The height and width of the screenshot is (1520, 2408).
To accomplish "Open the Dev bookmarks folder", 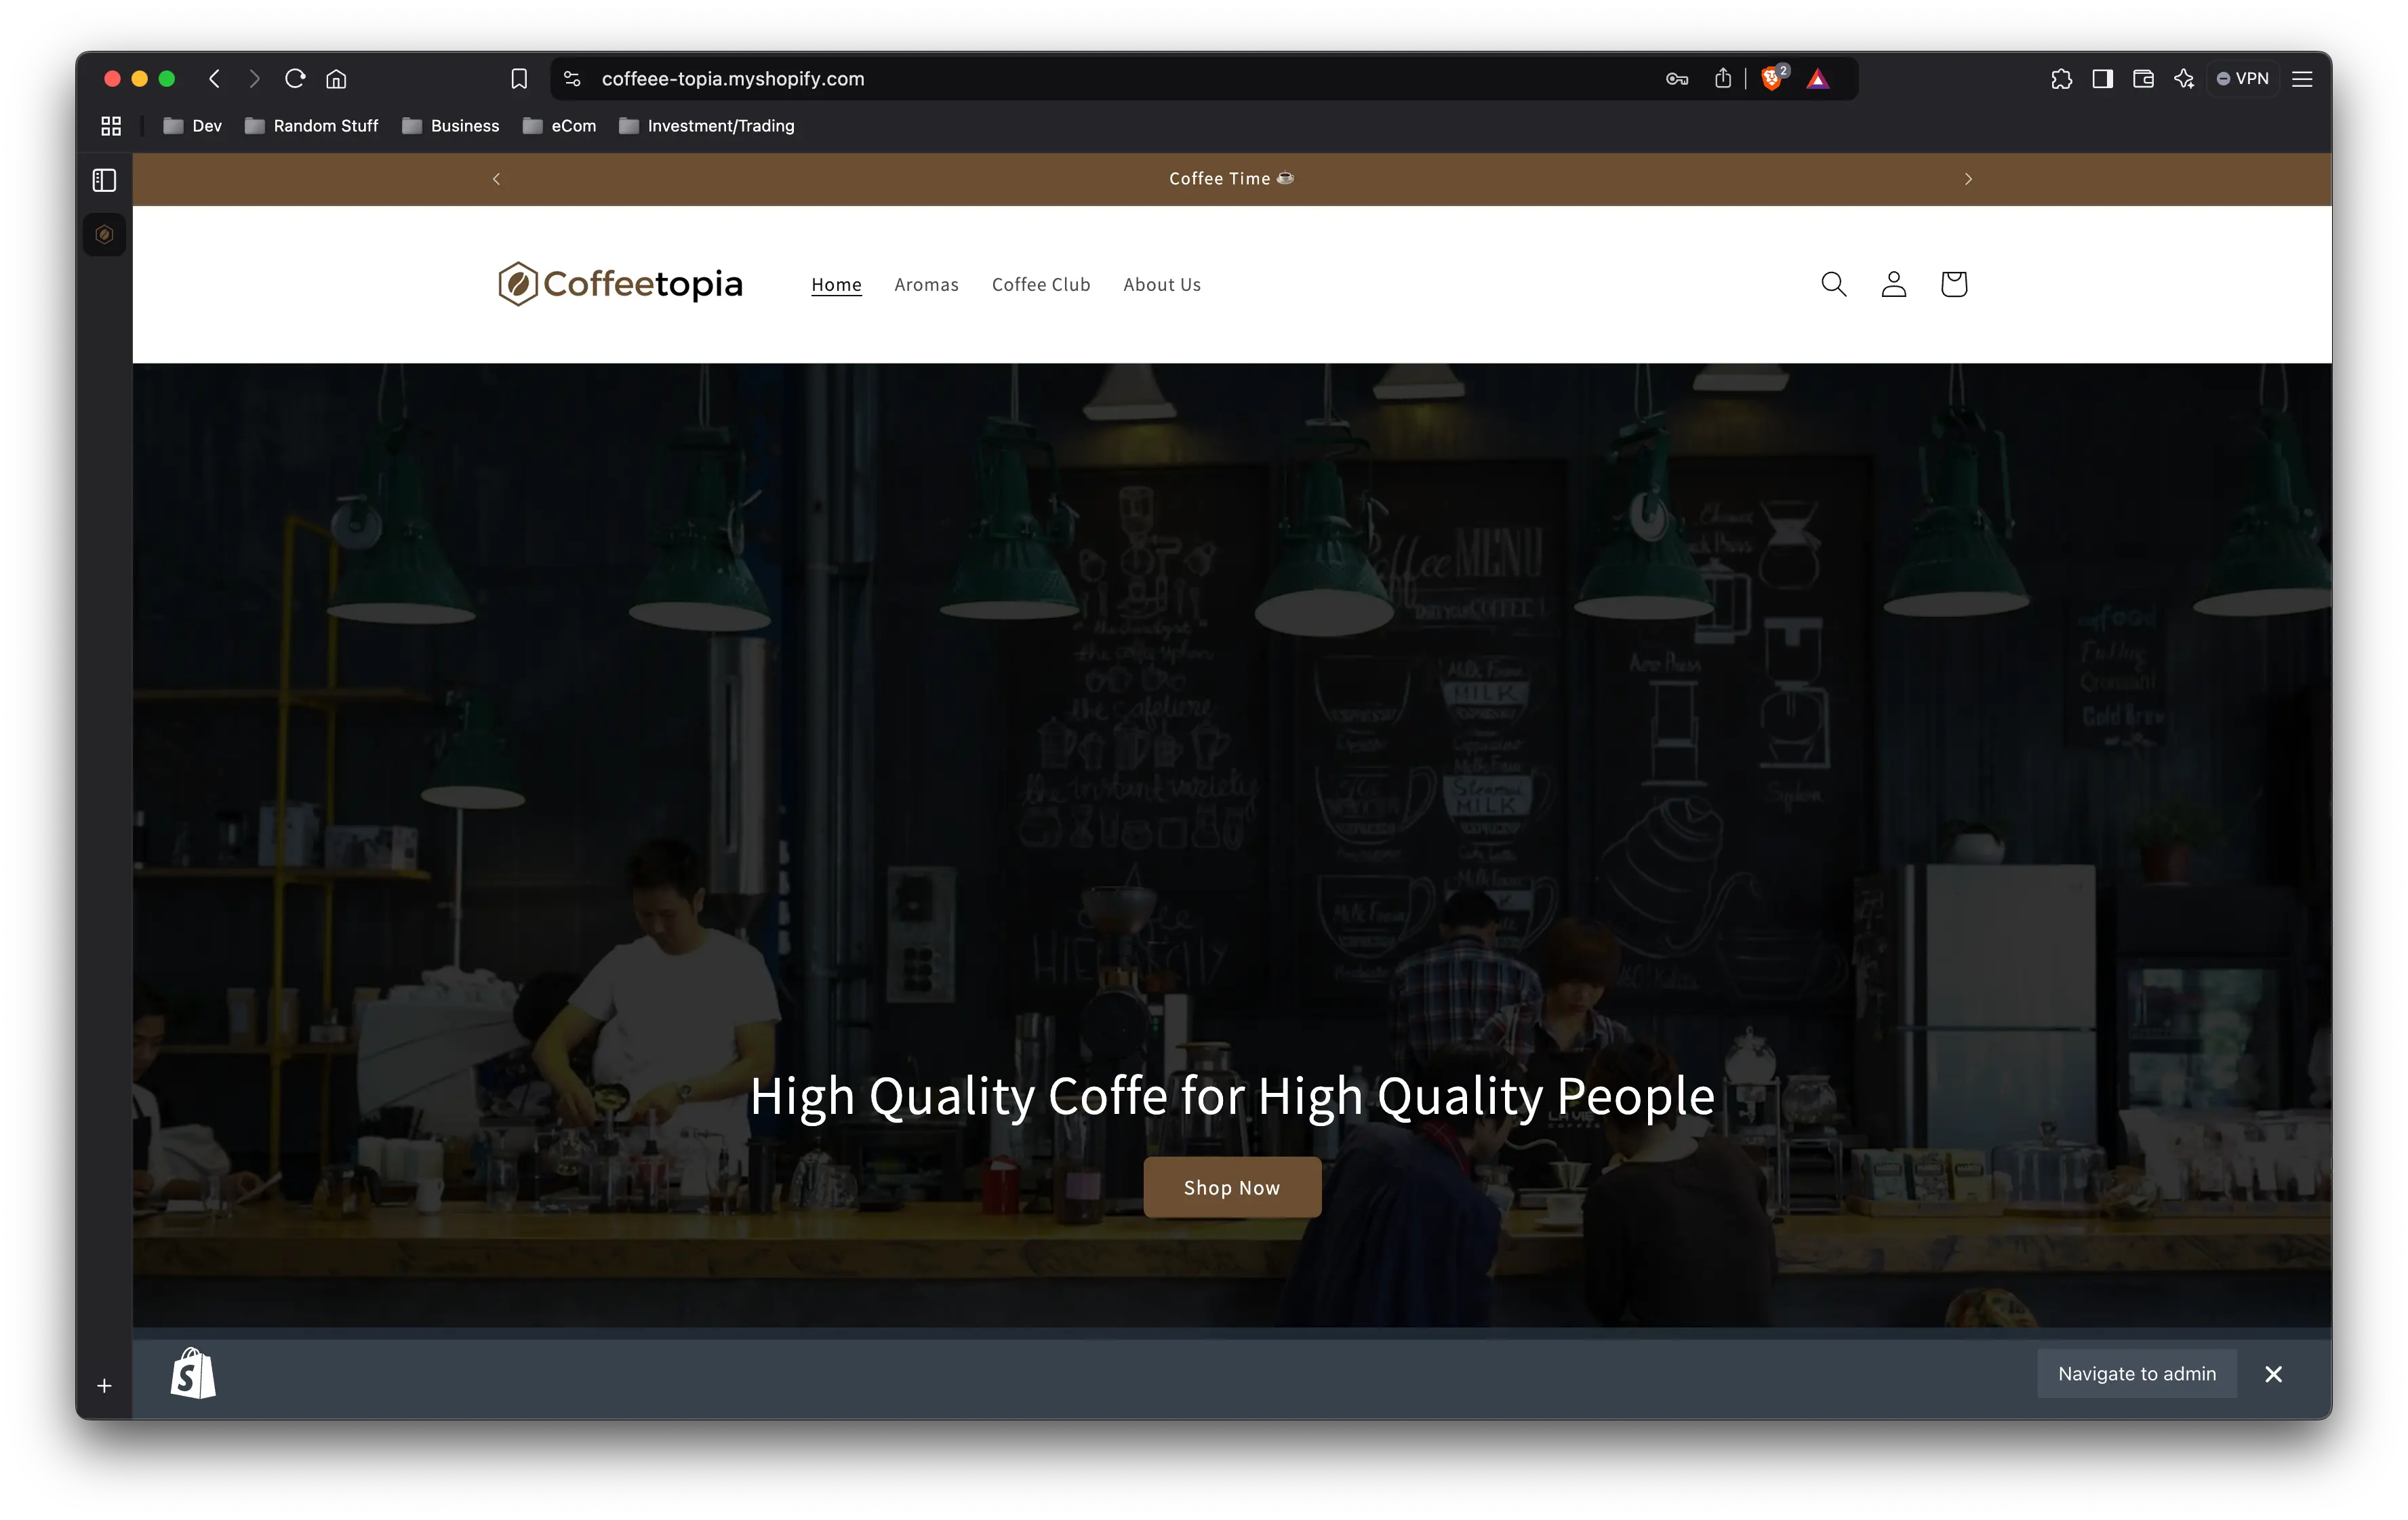I will [x=191, y=126].
